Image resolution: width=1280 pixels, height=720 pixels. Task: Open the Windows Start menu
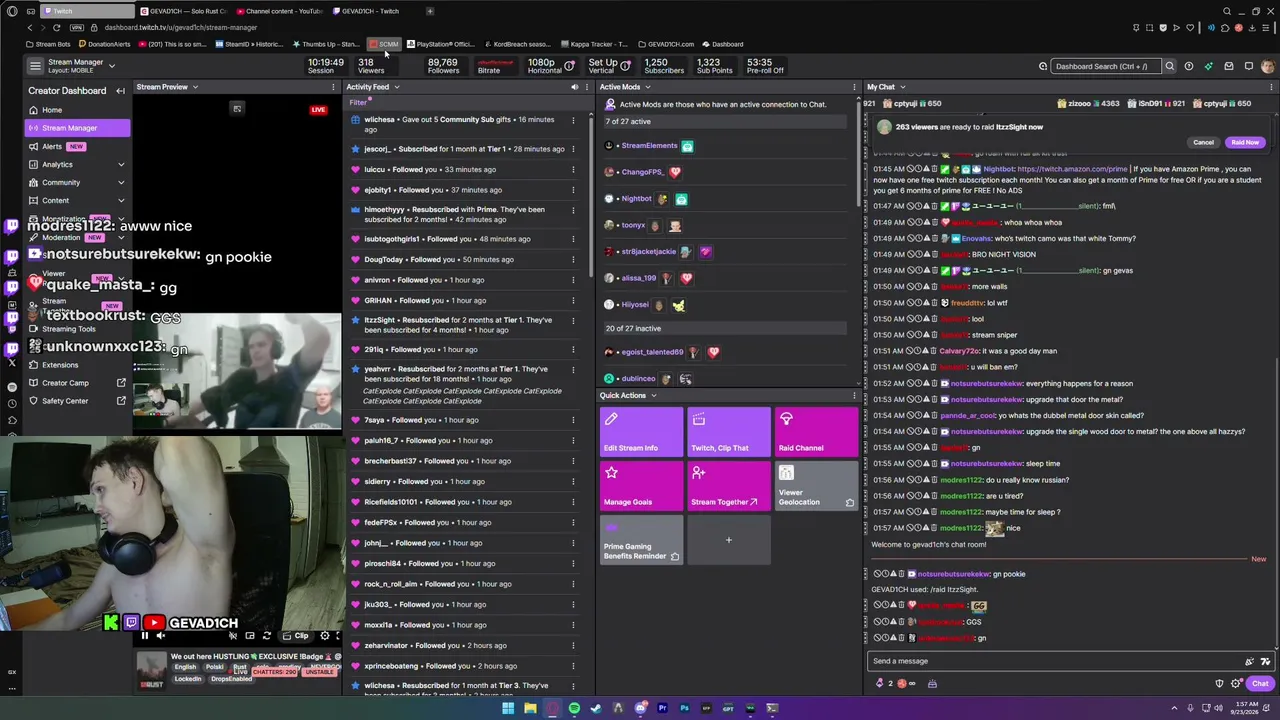(x=508, y=708)
